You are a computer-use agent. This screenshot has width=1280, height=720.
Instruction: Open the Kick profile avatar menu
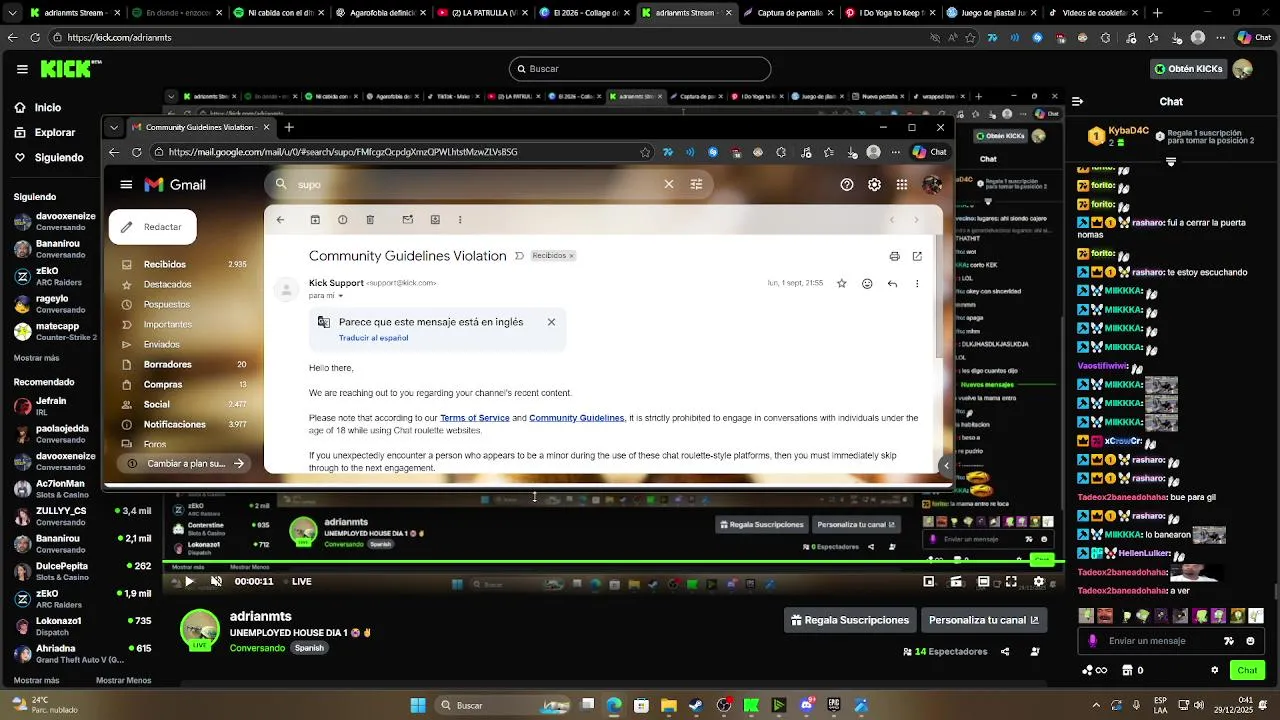[1242, 69]
